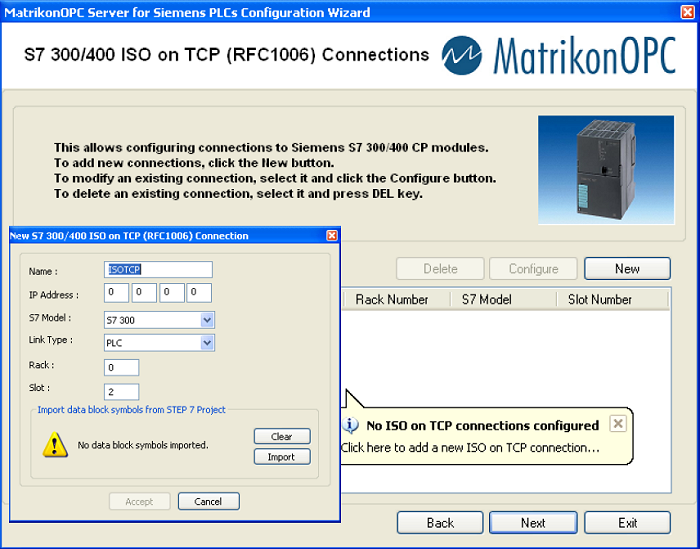Screen dimensions: 700x549
Task: Open the Link Type dropdown
Action: tap(206, 342)
